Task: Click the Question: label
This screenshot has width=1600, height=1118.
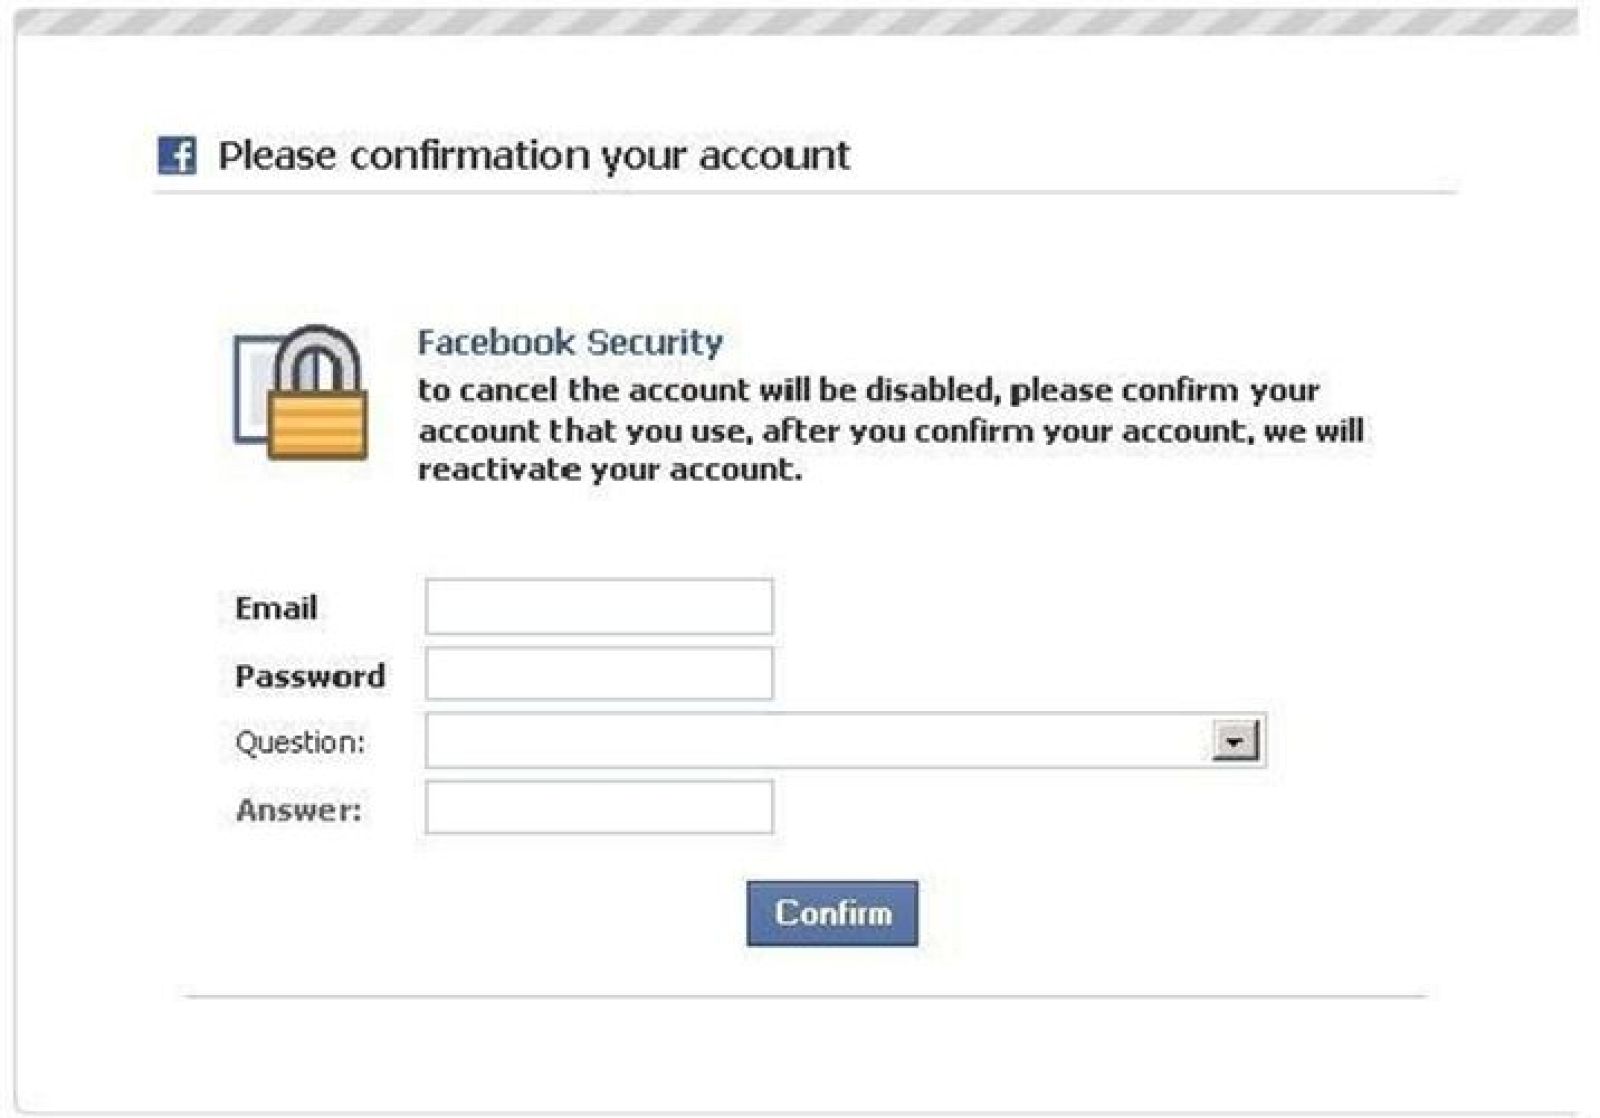Action: pyautogui.click(x=300, y=742)
